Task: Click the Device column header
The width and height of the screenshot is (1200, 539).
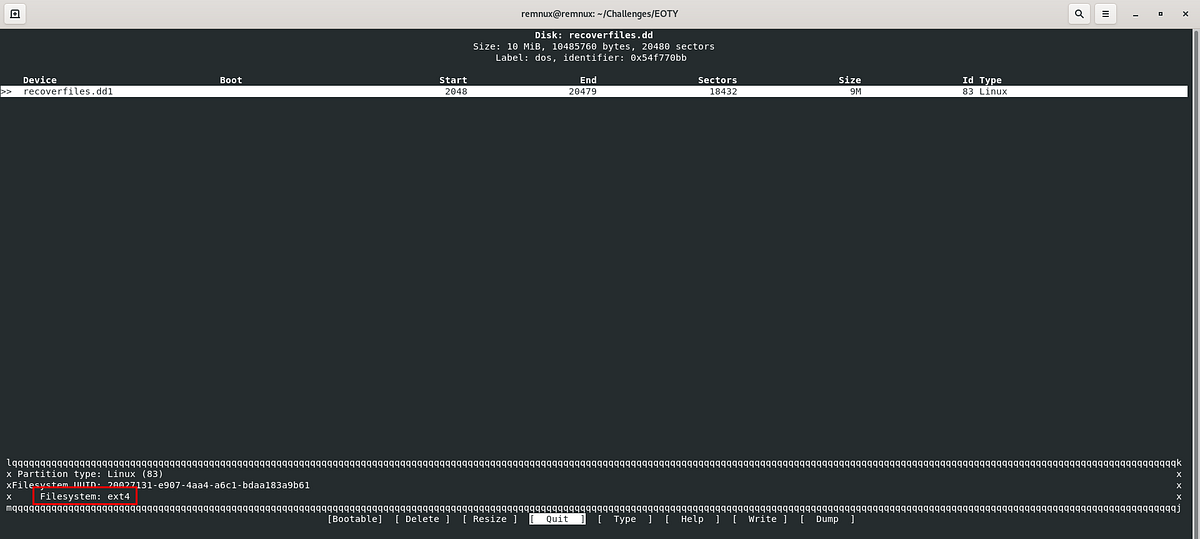Action: coord(40,80)
